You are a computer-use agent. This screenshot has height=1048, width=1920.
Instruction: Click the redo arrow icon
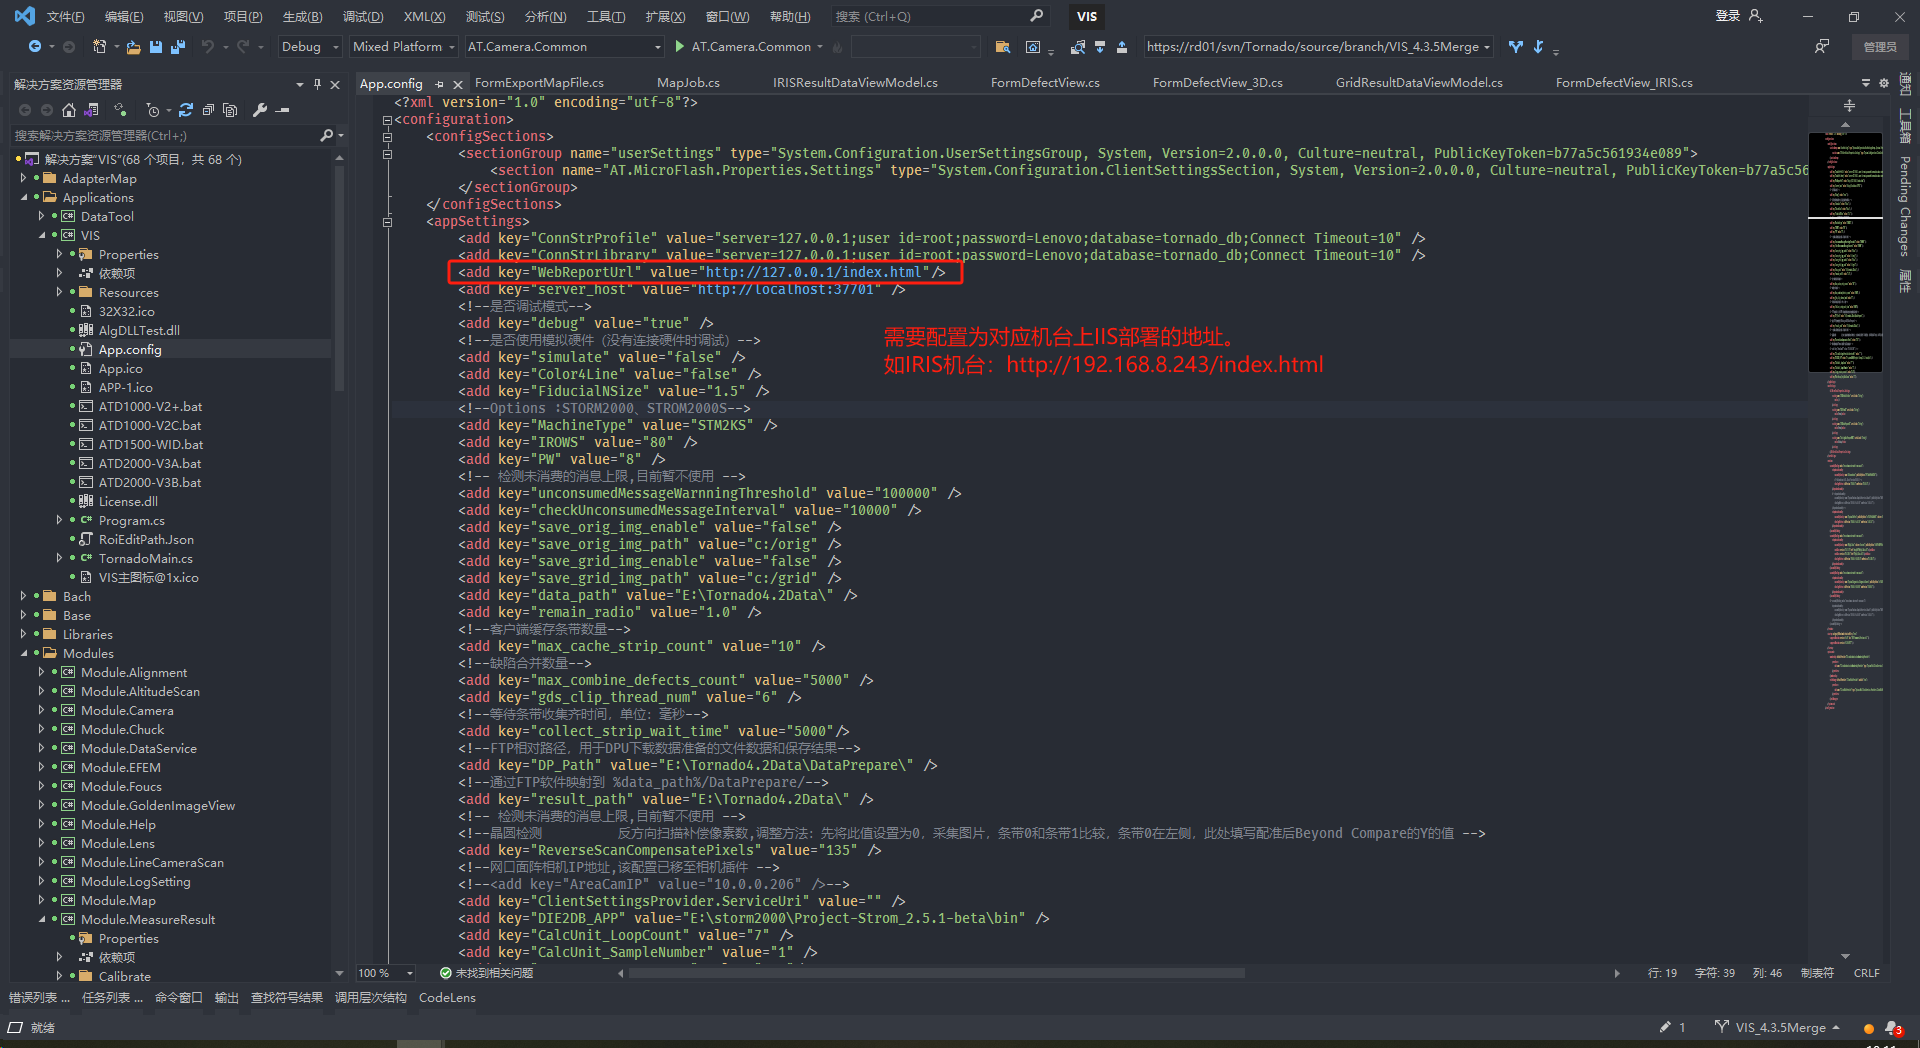(x=243, y=46)
